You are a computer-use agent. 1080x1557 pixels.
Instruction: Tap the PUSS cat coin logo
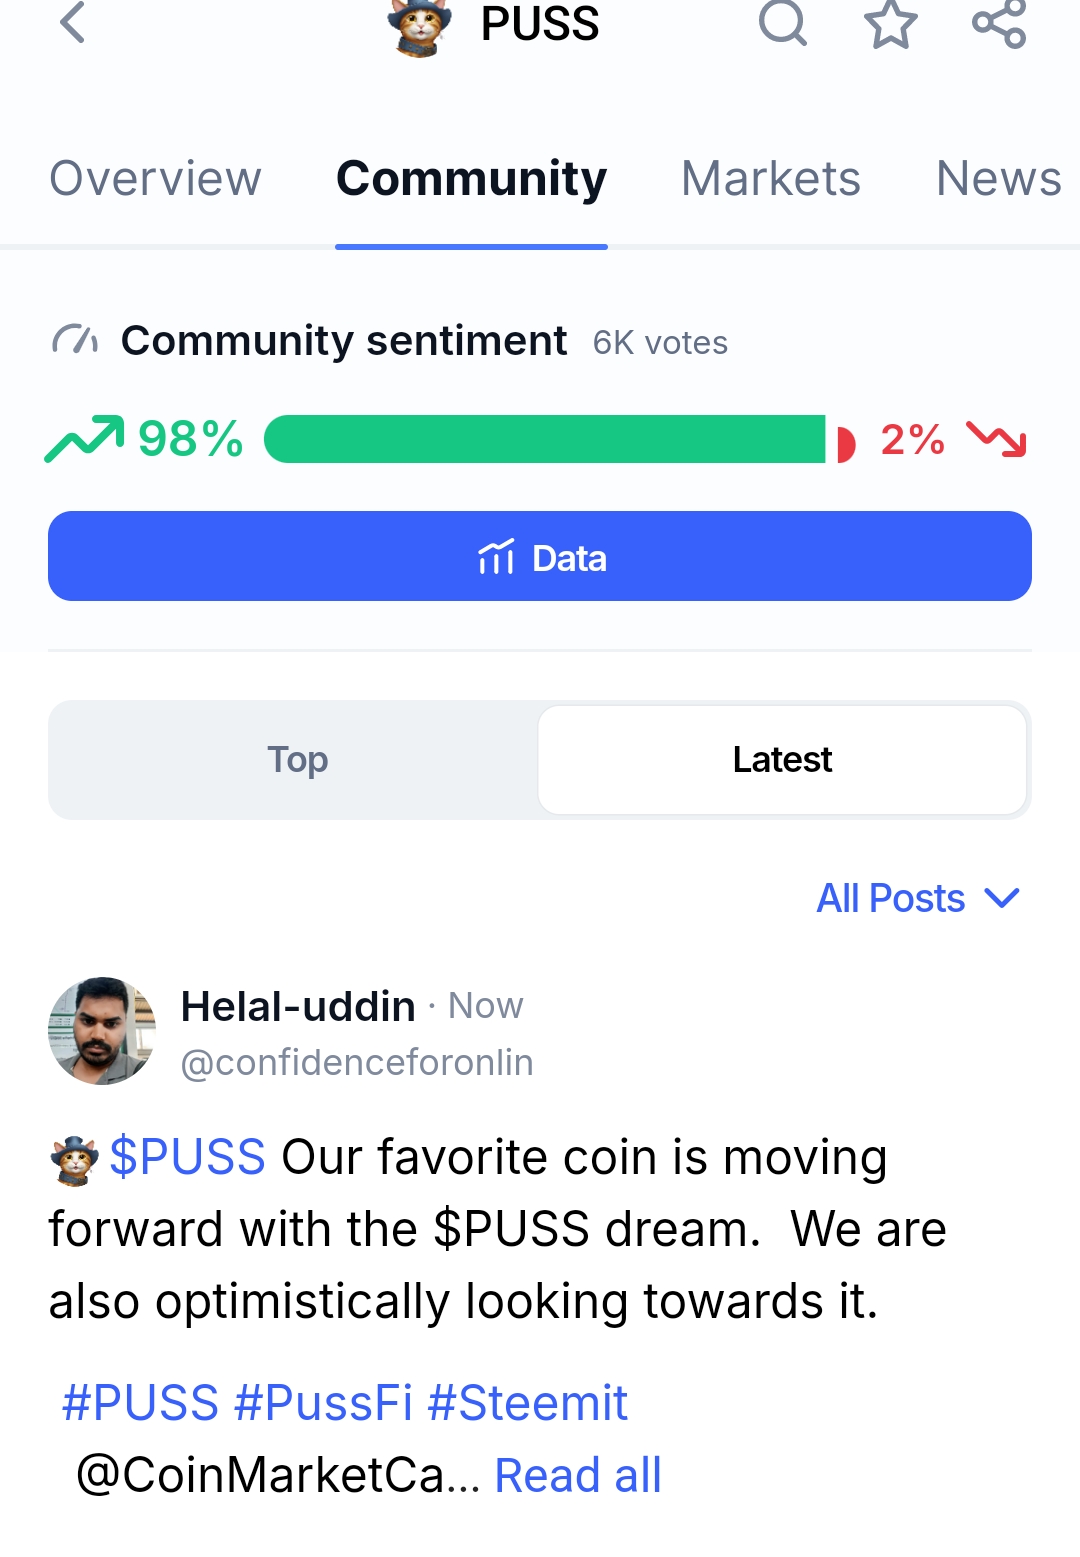[x=419, y=27]
